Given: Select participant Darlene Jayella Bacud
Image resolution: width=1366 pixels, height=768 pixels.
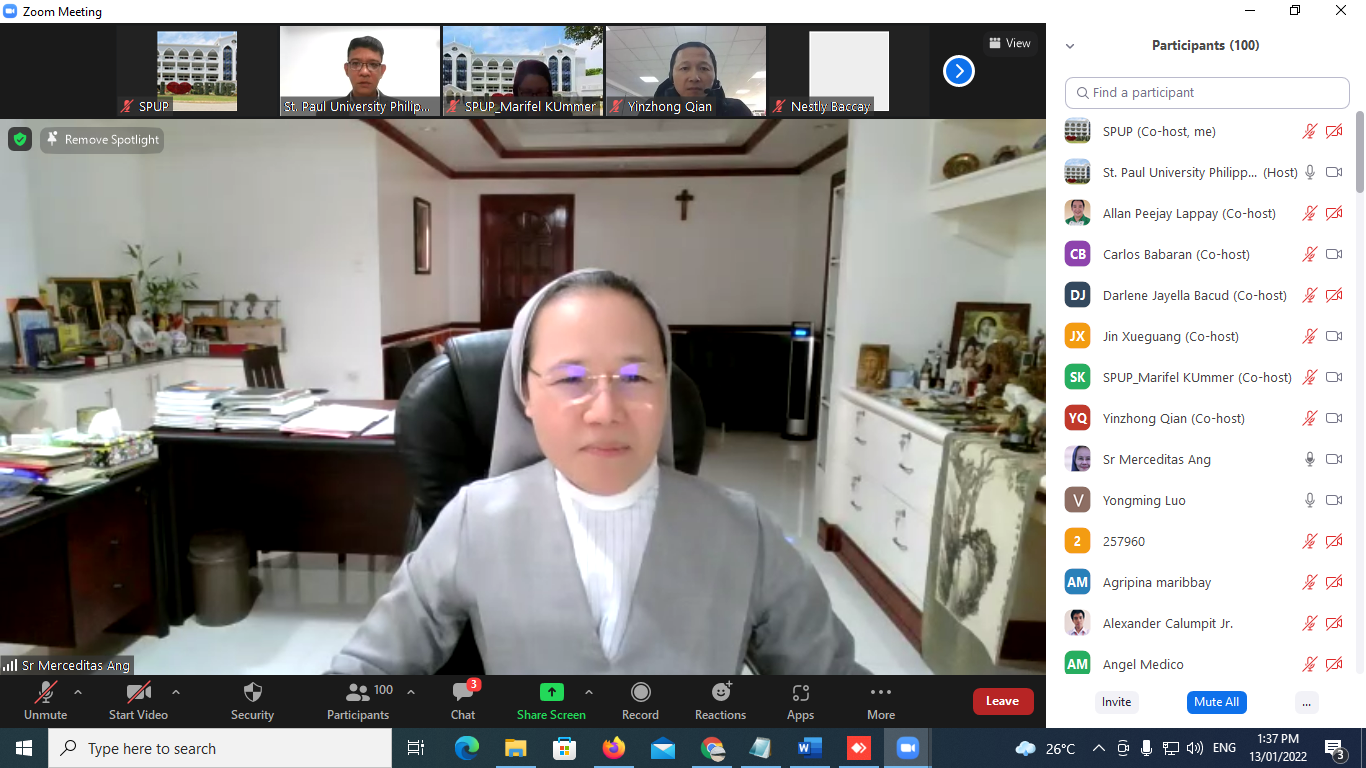Looking at the screenshot, I should tap(1204, 295).
